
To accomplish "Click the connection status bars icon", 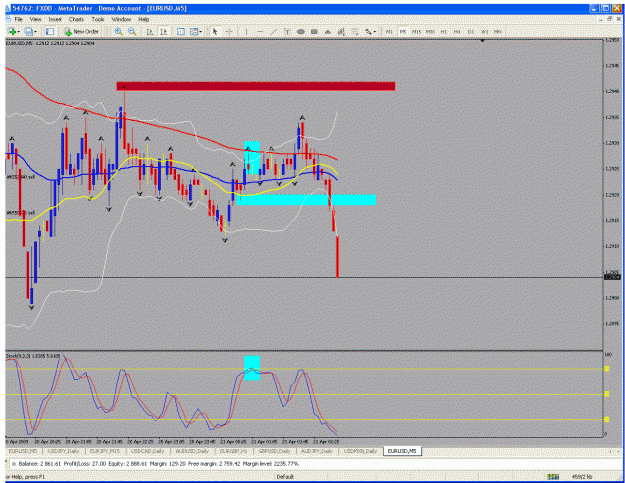I will [x=553, y=477].
